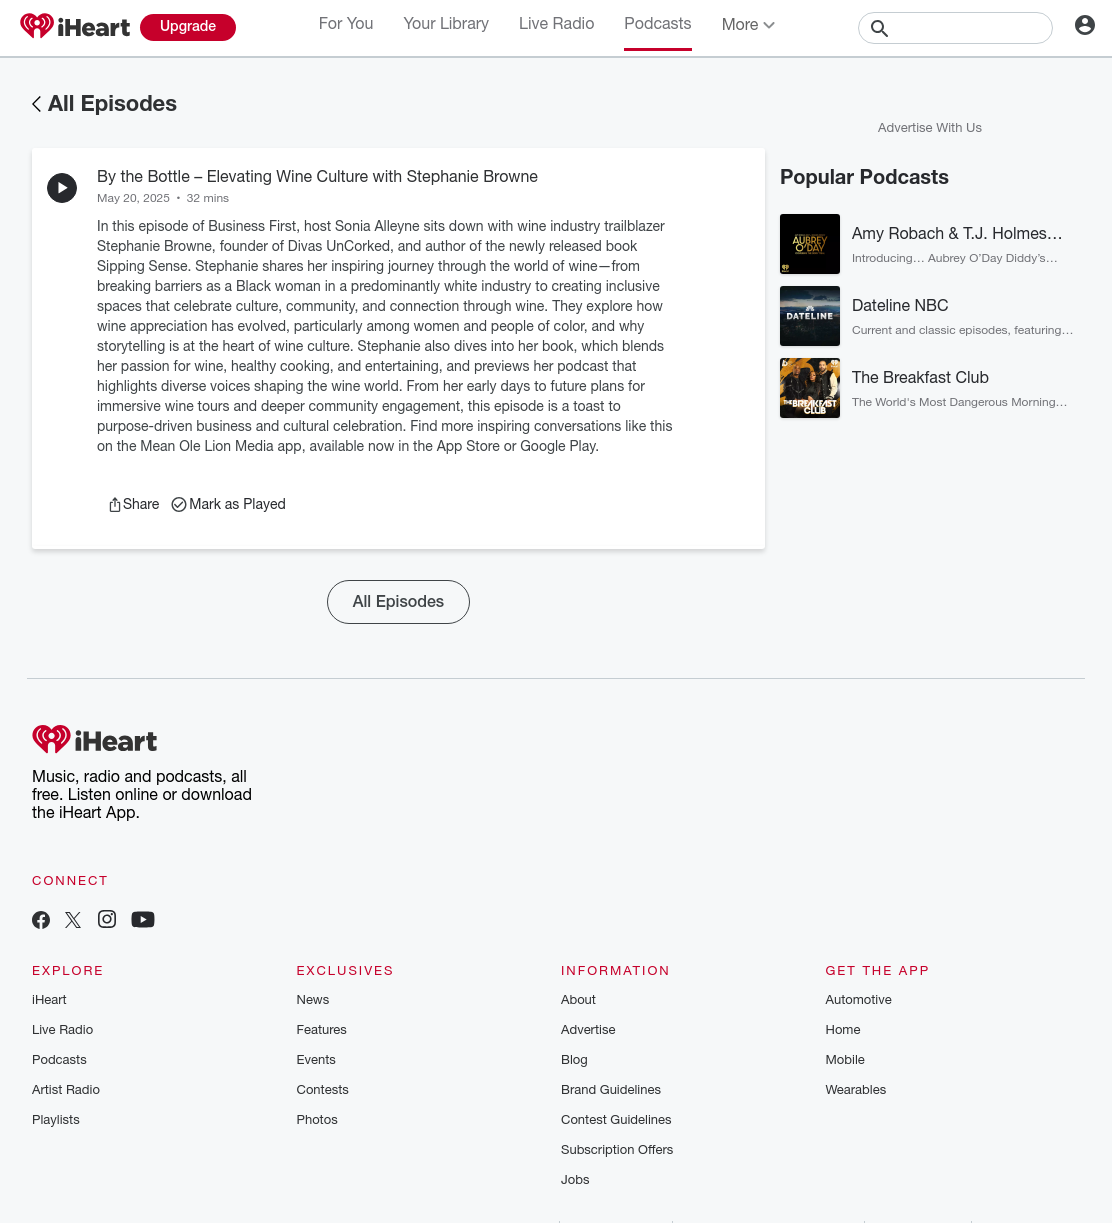1112x1223 pixels.
Task: Open Subscription Offers footer link
Action: pyautogui.click(x=617, y=1150)
